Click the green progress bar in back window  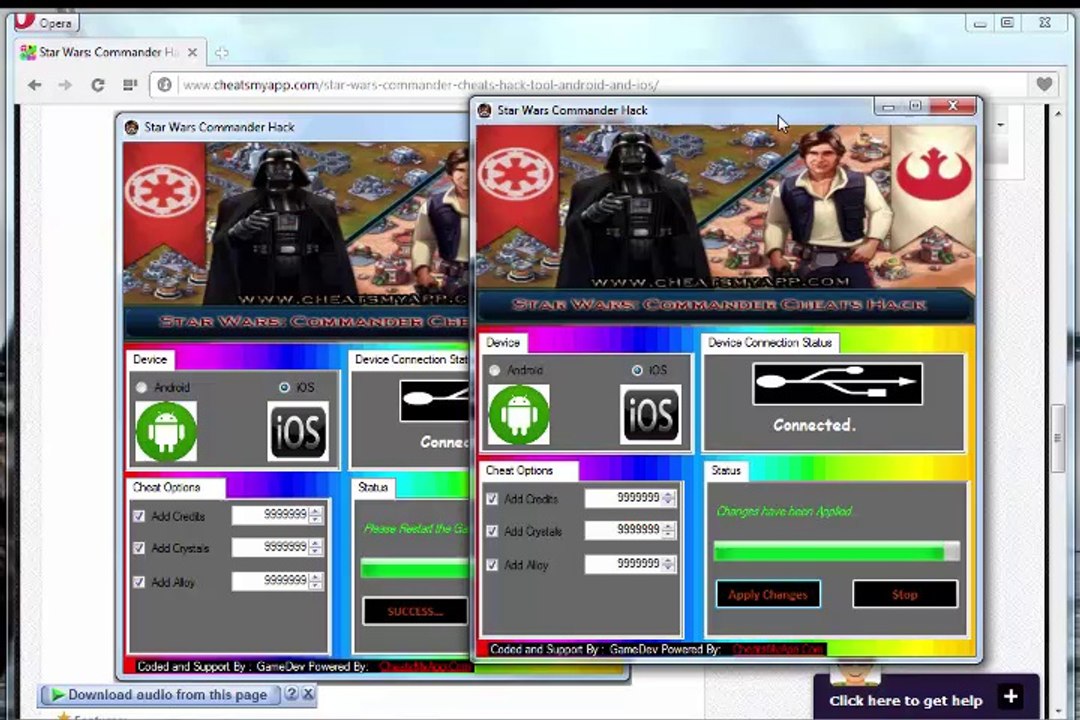click(415, 569)
